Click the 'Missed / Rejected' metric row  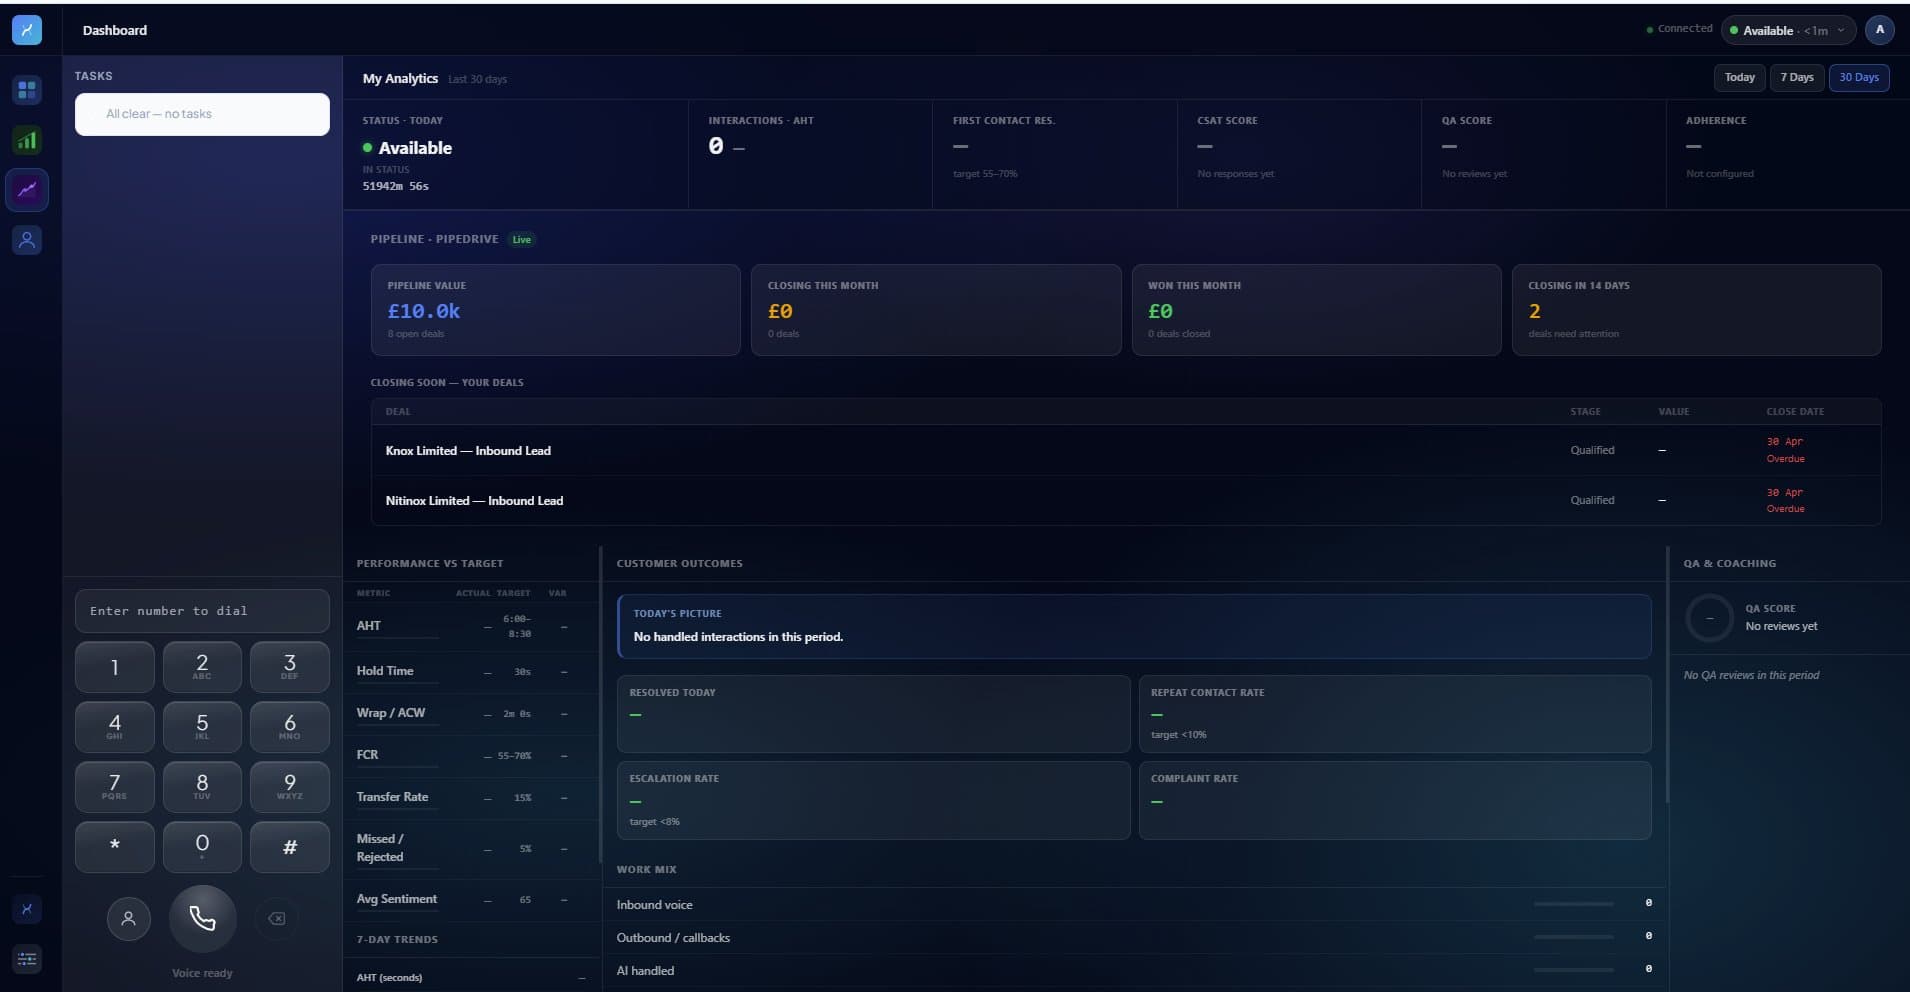[470, 848]
